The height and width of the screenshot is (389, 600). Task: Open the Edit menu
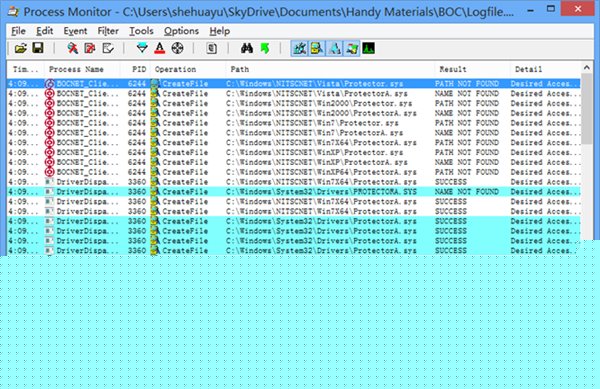(x=44, y=31)
